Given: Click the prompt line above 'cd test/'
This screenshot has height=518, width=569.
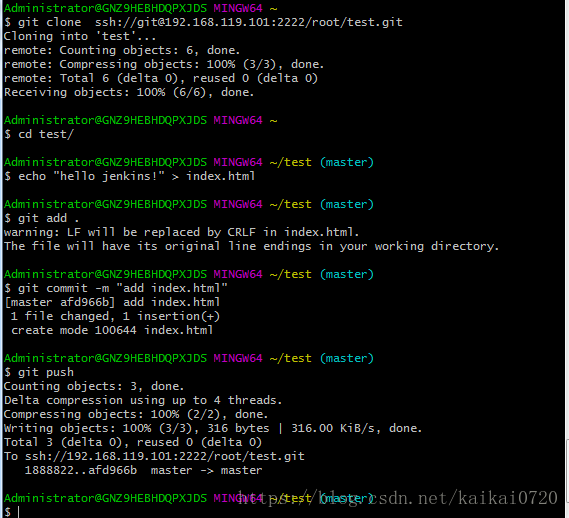Looking at the screenshot, I should (140, 120).
